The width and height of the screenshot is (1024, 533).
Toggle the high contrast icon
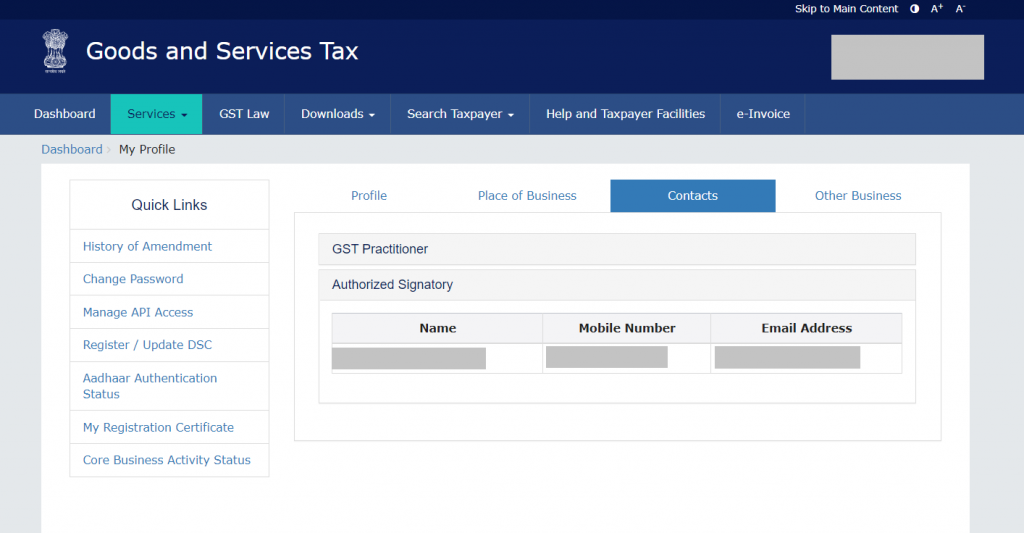(914, 8)
